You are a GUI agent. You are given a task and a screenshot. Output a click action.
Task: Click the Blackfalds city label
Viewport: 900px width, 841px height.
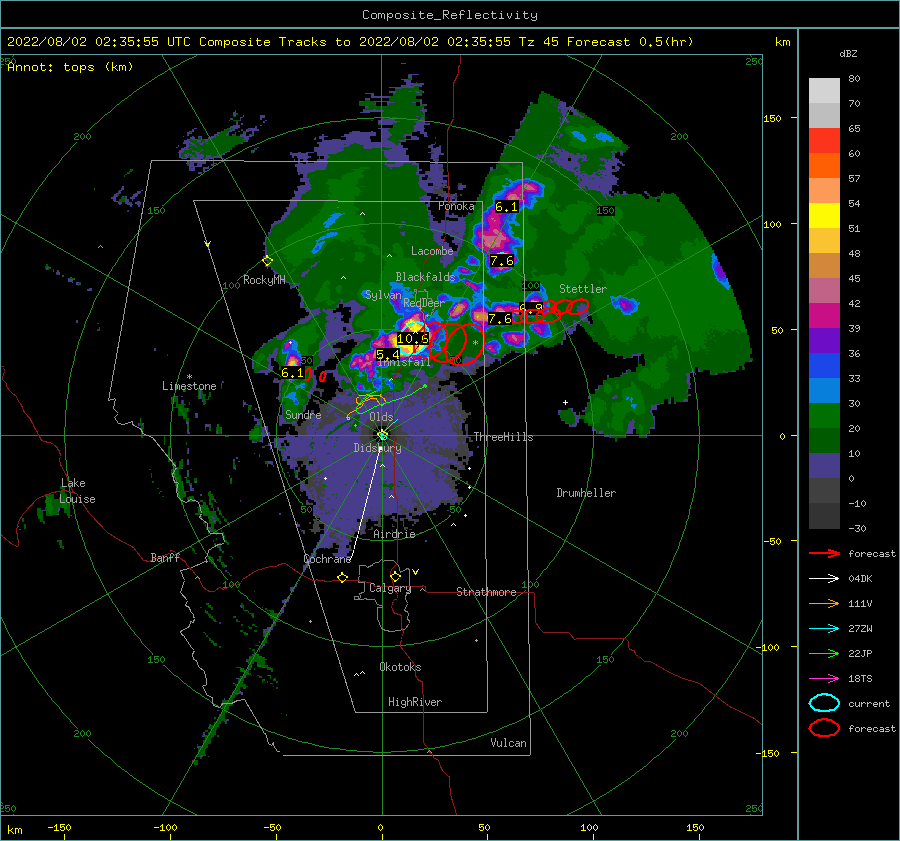425,277
